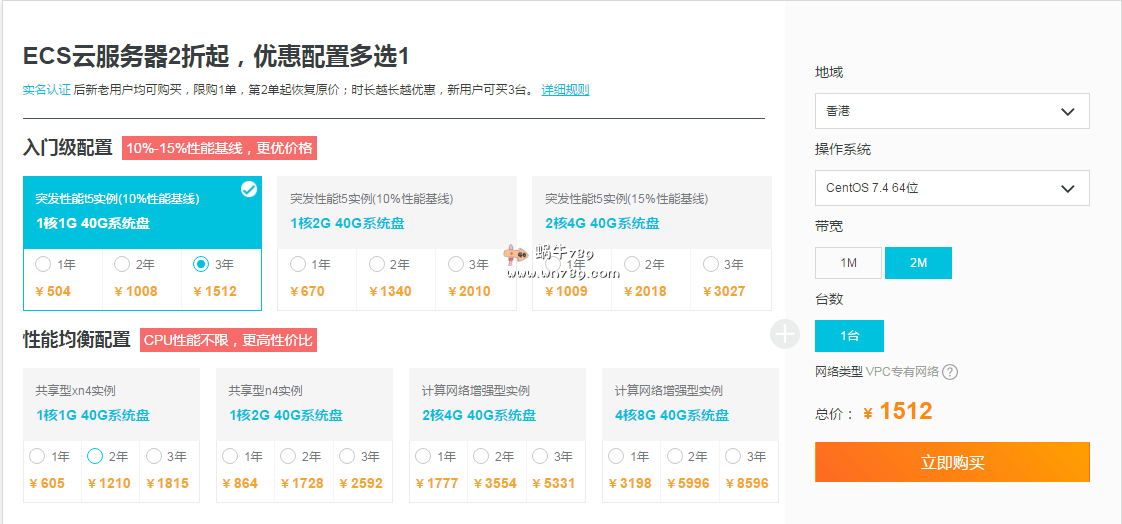Viewport: 1122px width, 524px height.
Task: Click the 计算网络增强型 4核8G card header
Action: 690,403
